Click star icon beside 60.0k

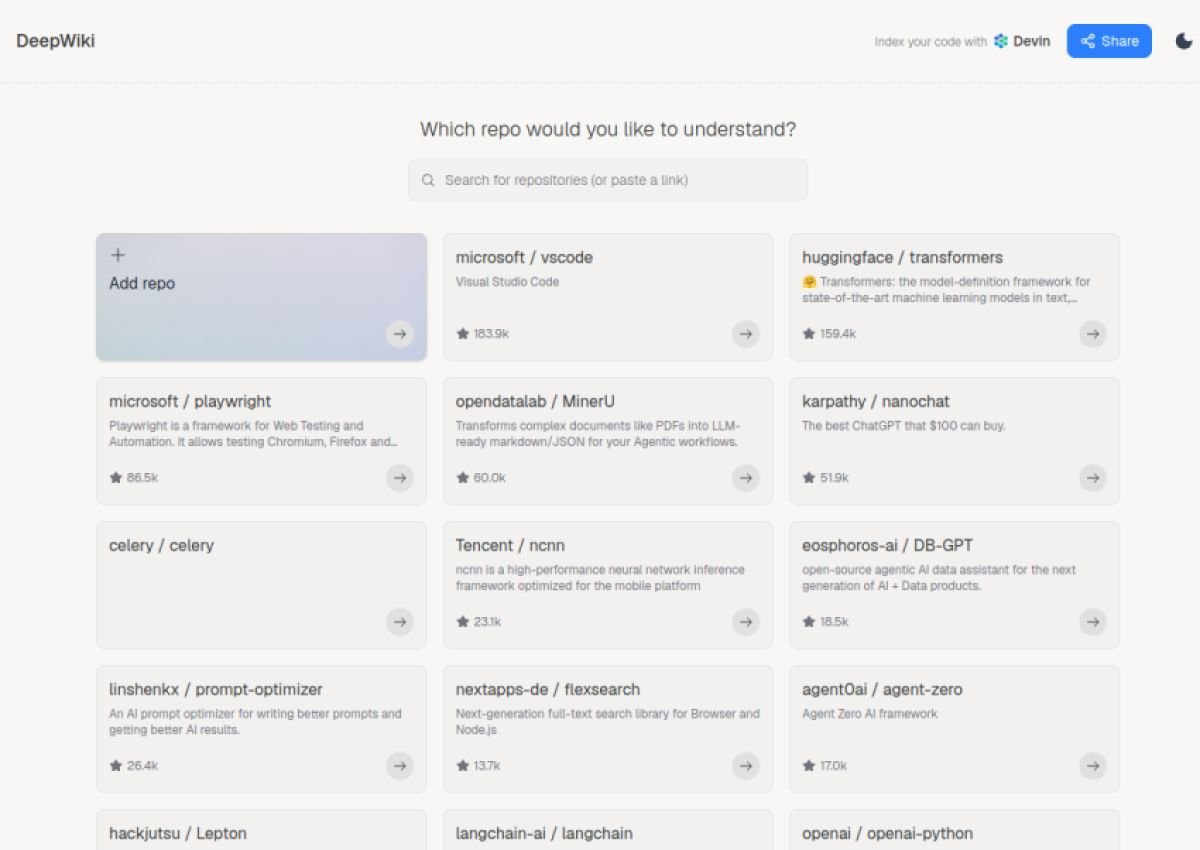(462, 478)
